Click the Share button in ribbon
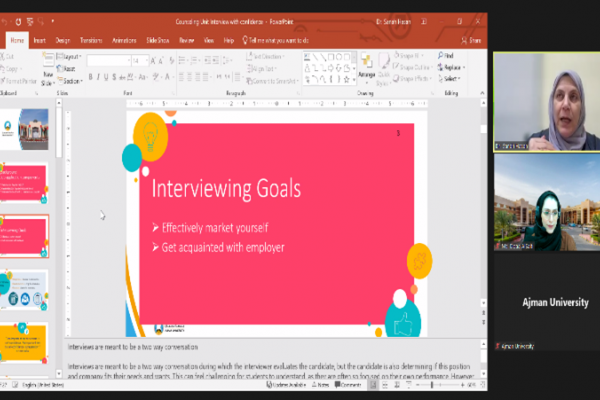Screen dimensions: 600x400 [x=473, y=40]
